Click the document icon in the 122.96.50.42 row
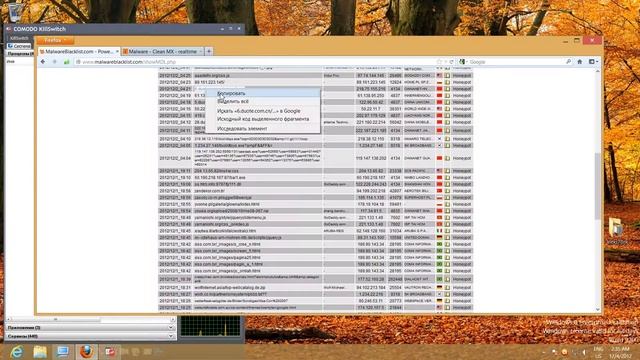 pyautogui.click(x=447, y=102)
